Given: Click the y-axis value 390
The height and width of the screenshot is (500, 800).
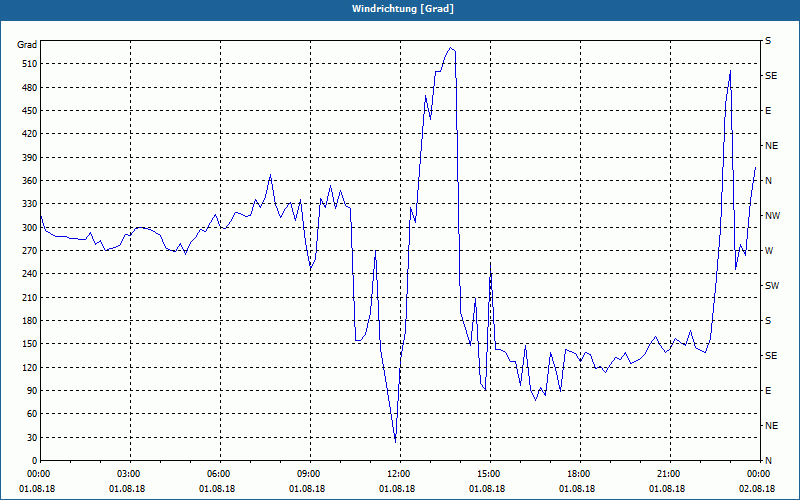Looking at the screenshot, I should [x=30, y=157].
